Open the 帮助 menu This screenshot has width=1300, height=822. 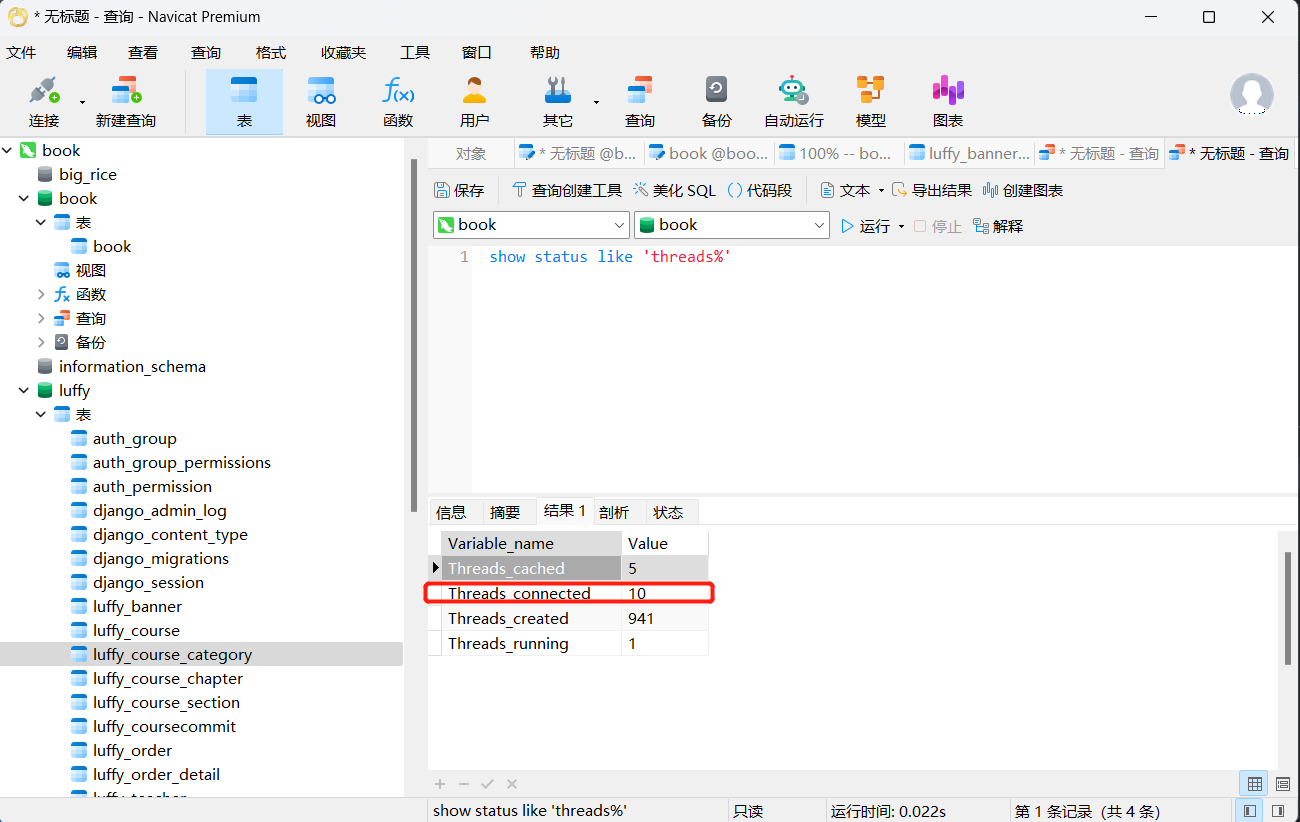(545, 53)
